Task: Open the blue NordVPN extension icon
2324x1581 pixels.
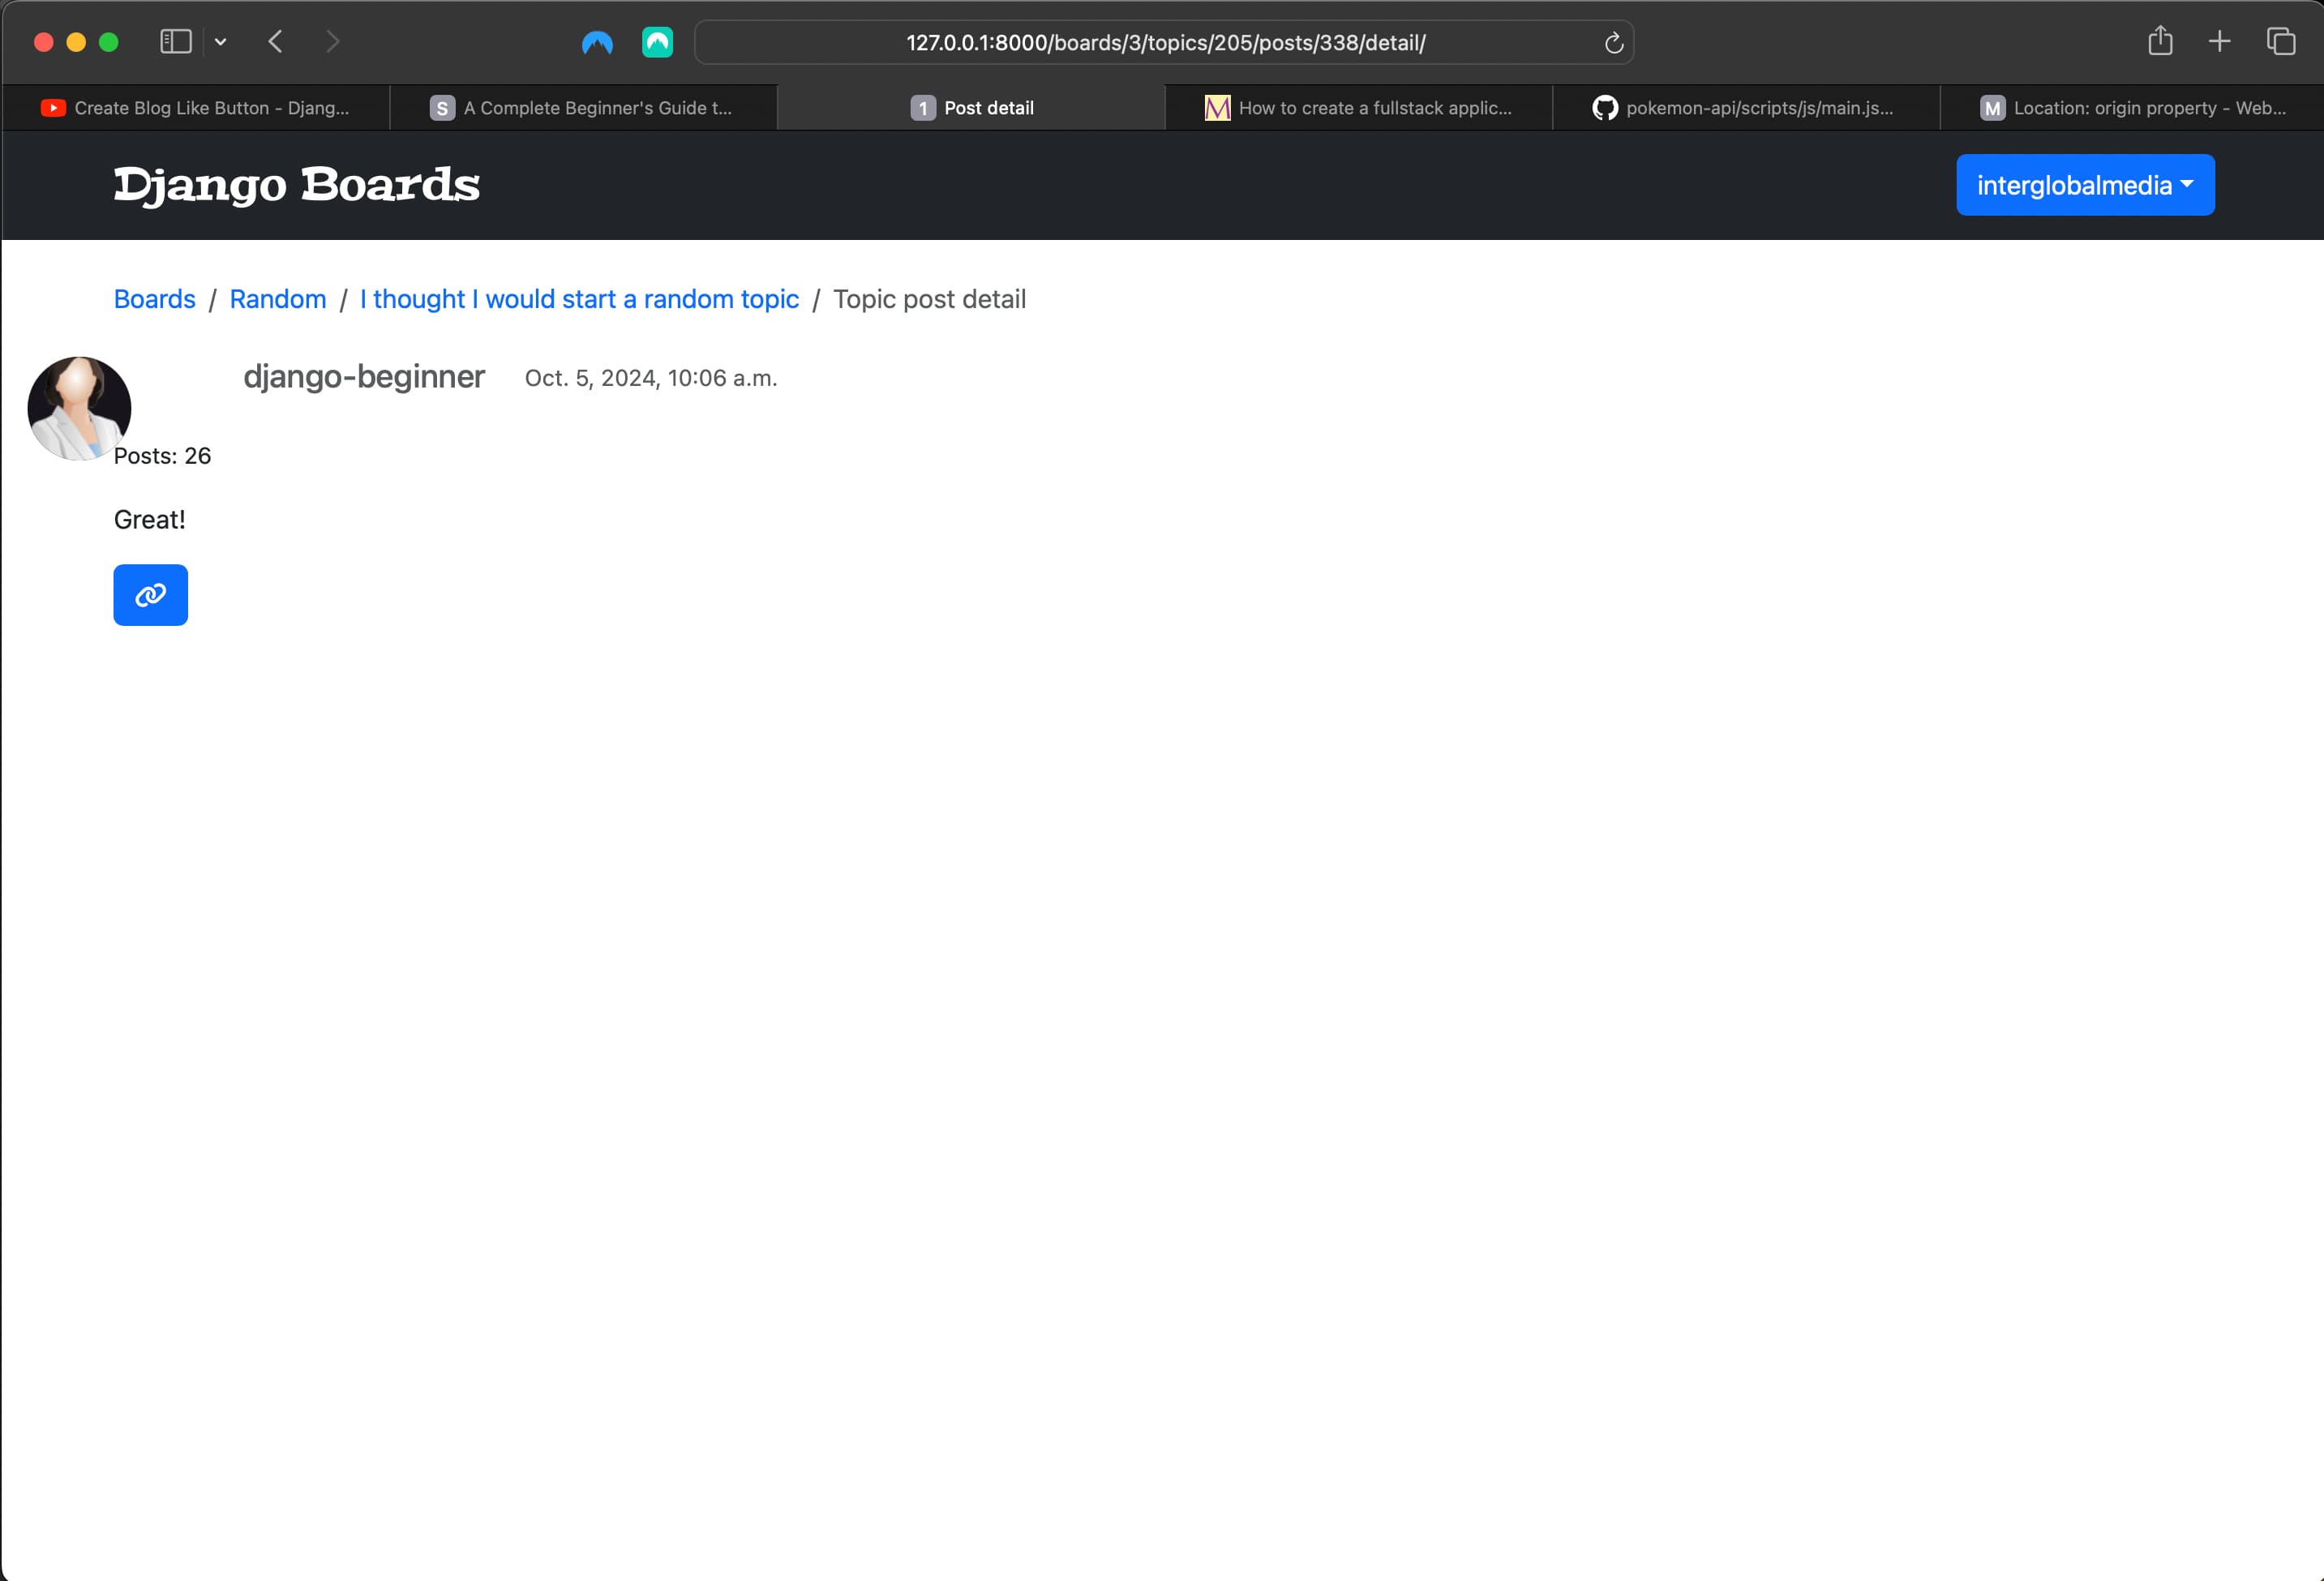Action: [x=597, y=43]
